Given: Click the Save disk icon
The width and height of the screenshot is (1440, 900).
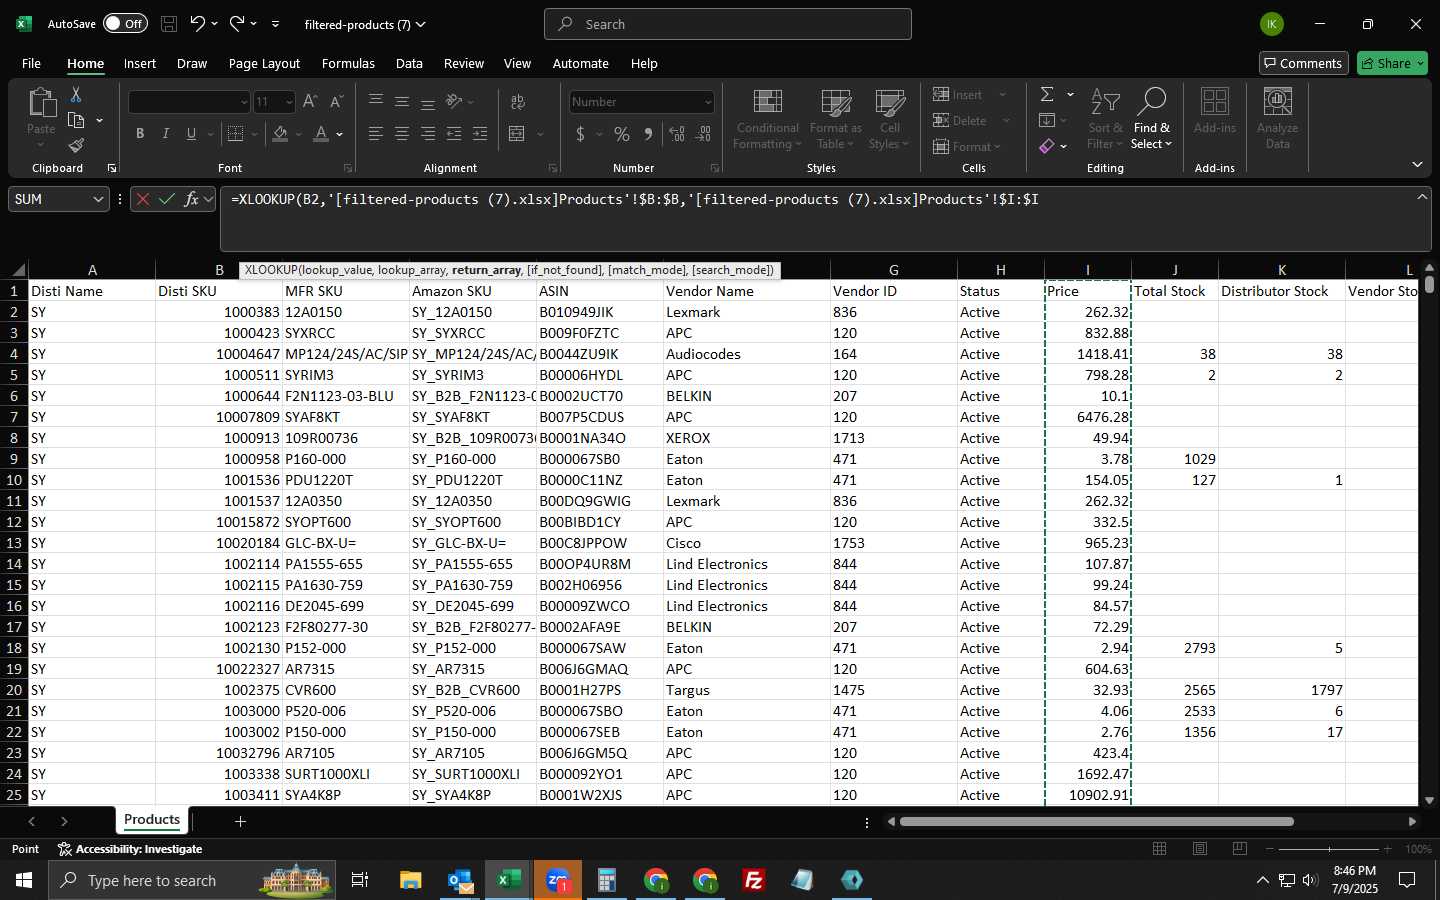Looking at the screenshot, I should [169, 24].
